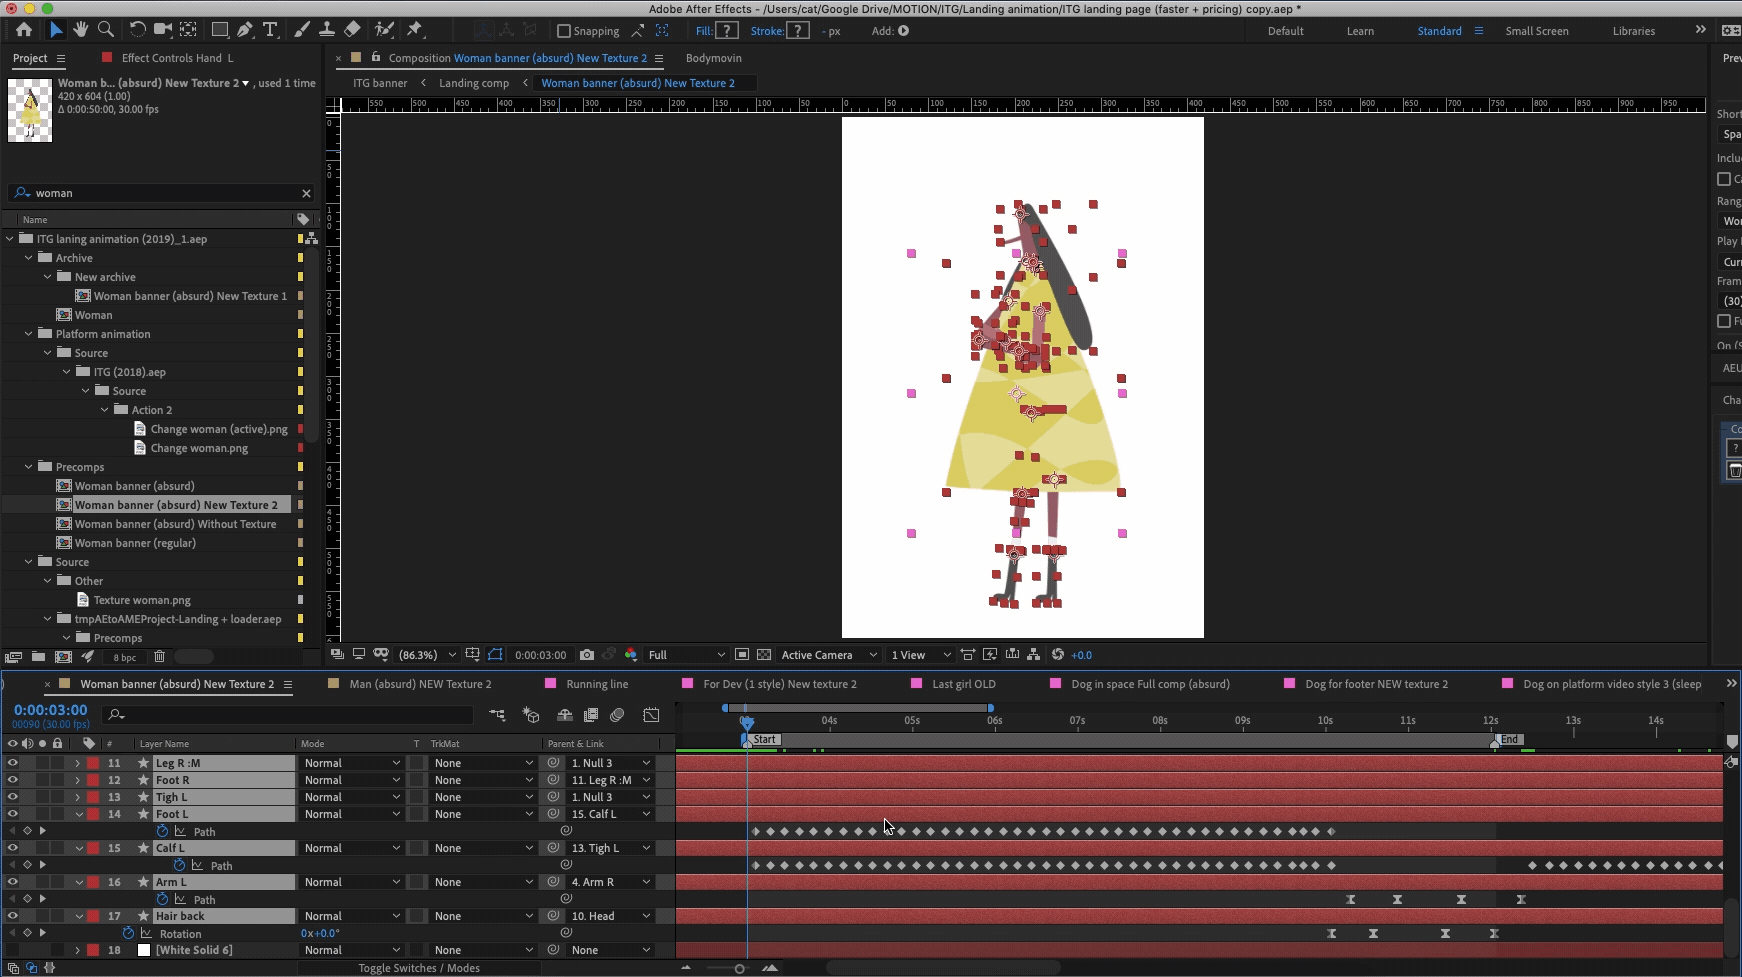Go to Landing comp breadcrumb
This screenshot has width=1742, height=977.
(474, 83)
